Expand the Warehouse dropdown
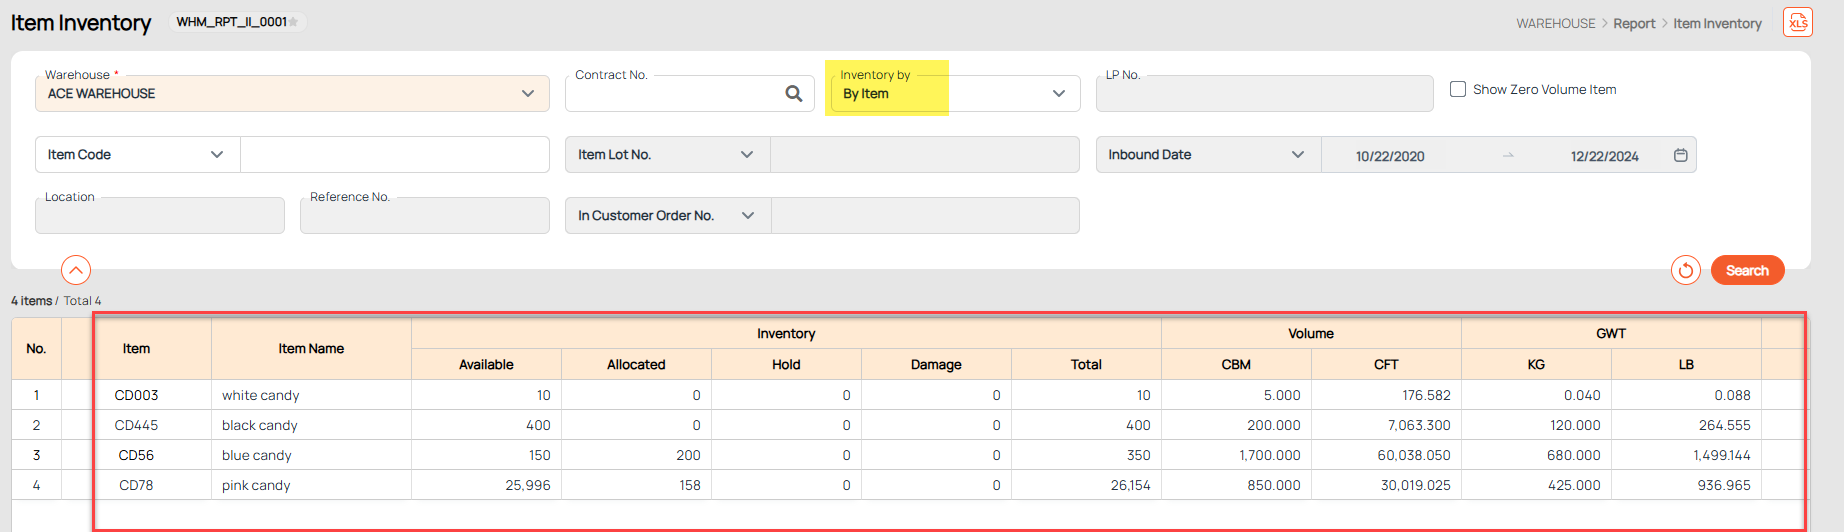 [x=527, y=94]
